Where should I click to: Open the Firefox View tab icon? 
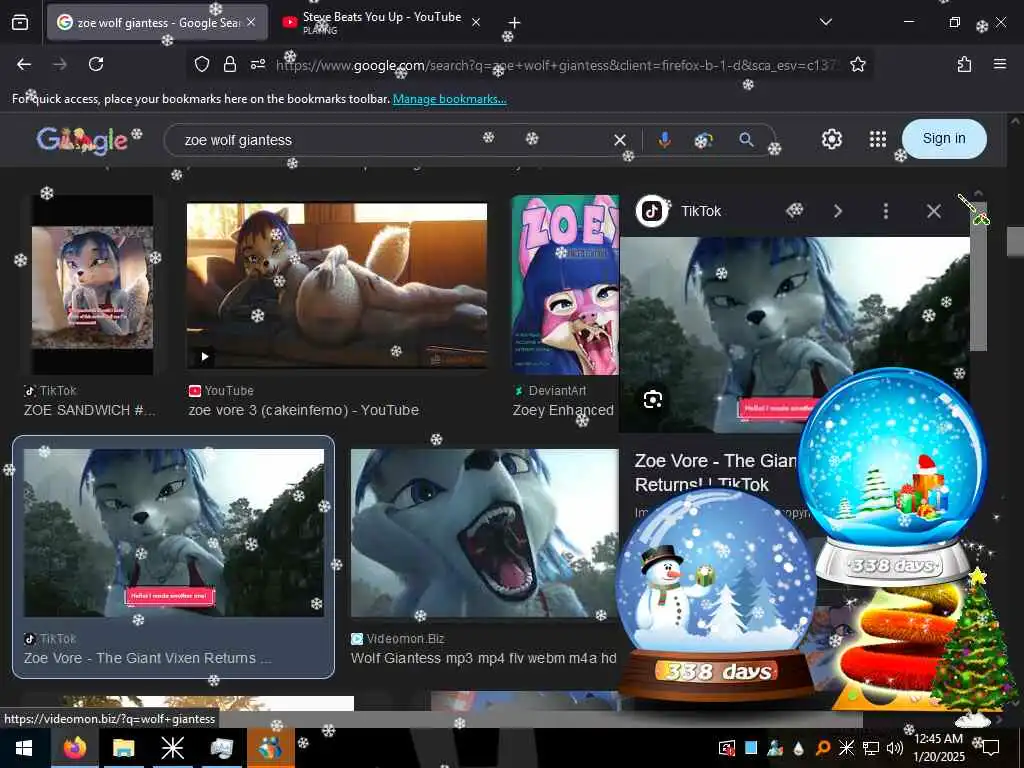click(20, 23)
